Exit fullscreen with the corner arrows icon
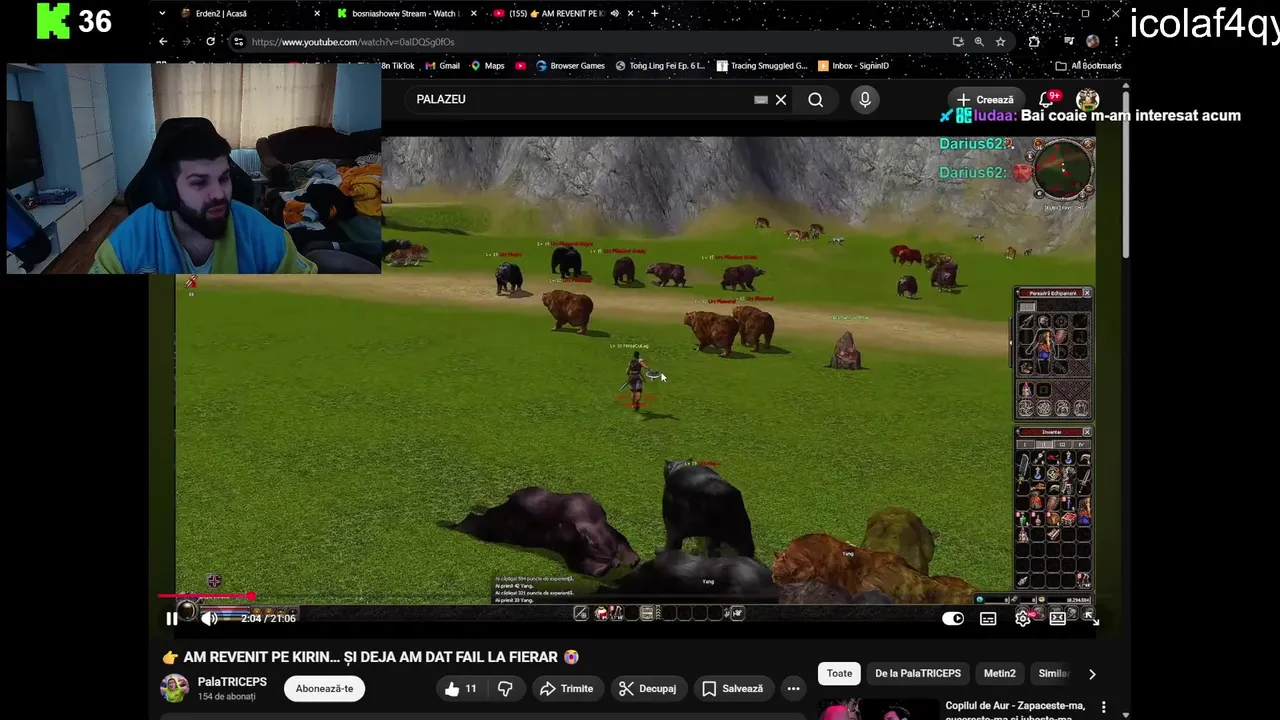Screen dimensions: 1280x720 (1093, 619)
